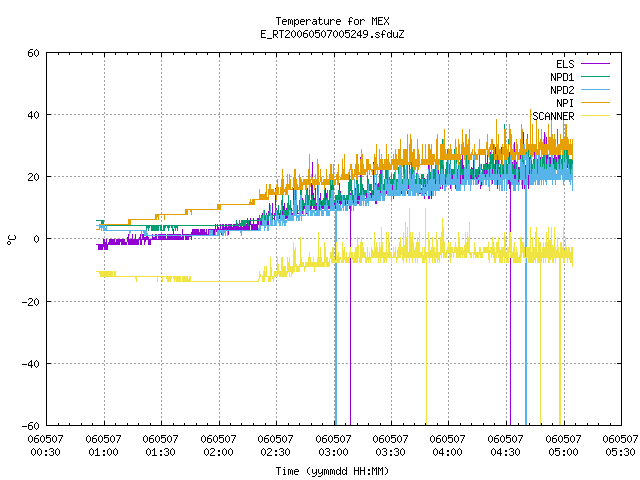Click the y-axis label 60
Screen dimensions: 640x480
[x=33, y=53]
